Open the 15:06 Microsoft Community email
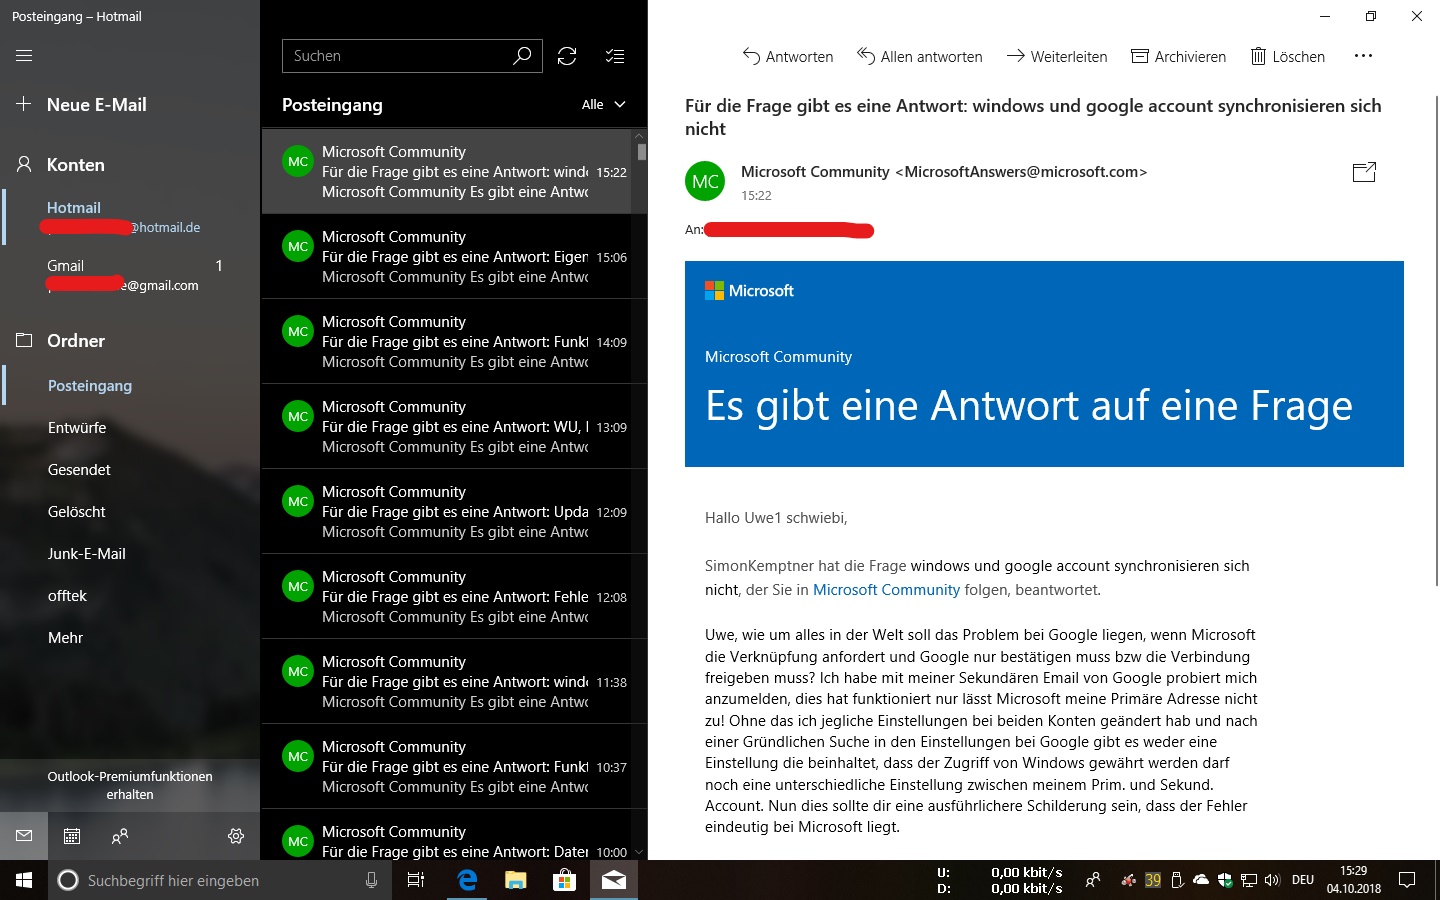 [x=448, y=256]
